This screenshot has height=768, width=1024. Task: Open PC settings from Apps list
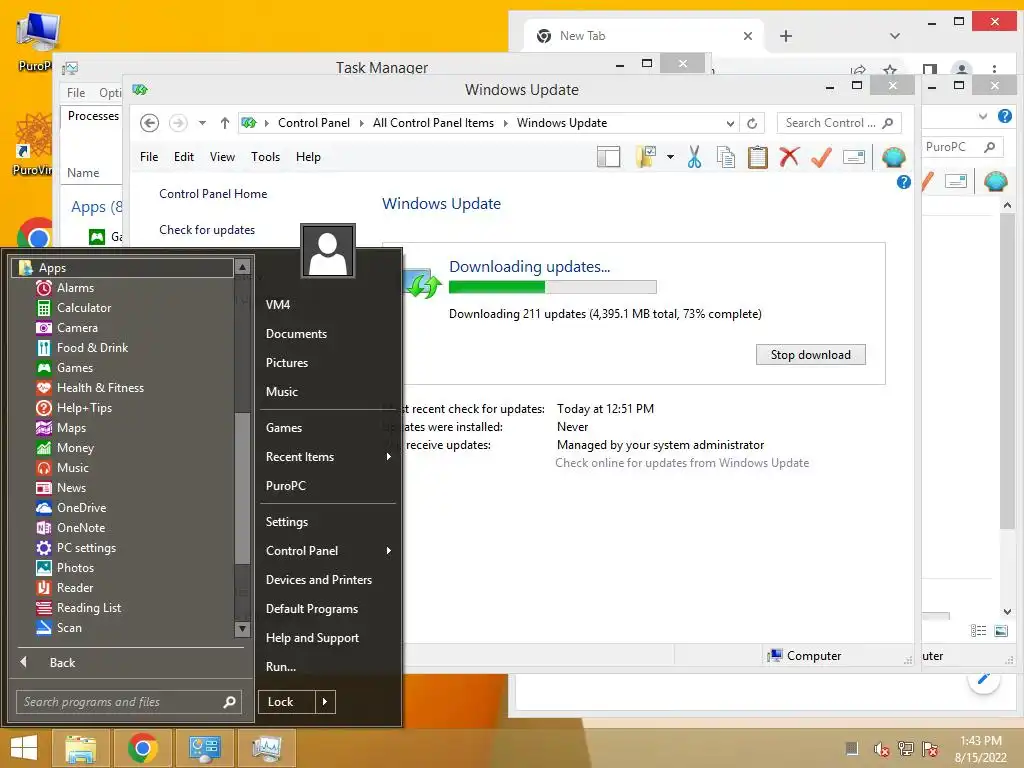click(x=76, y=548)
